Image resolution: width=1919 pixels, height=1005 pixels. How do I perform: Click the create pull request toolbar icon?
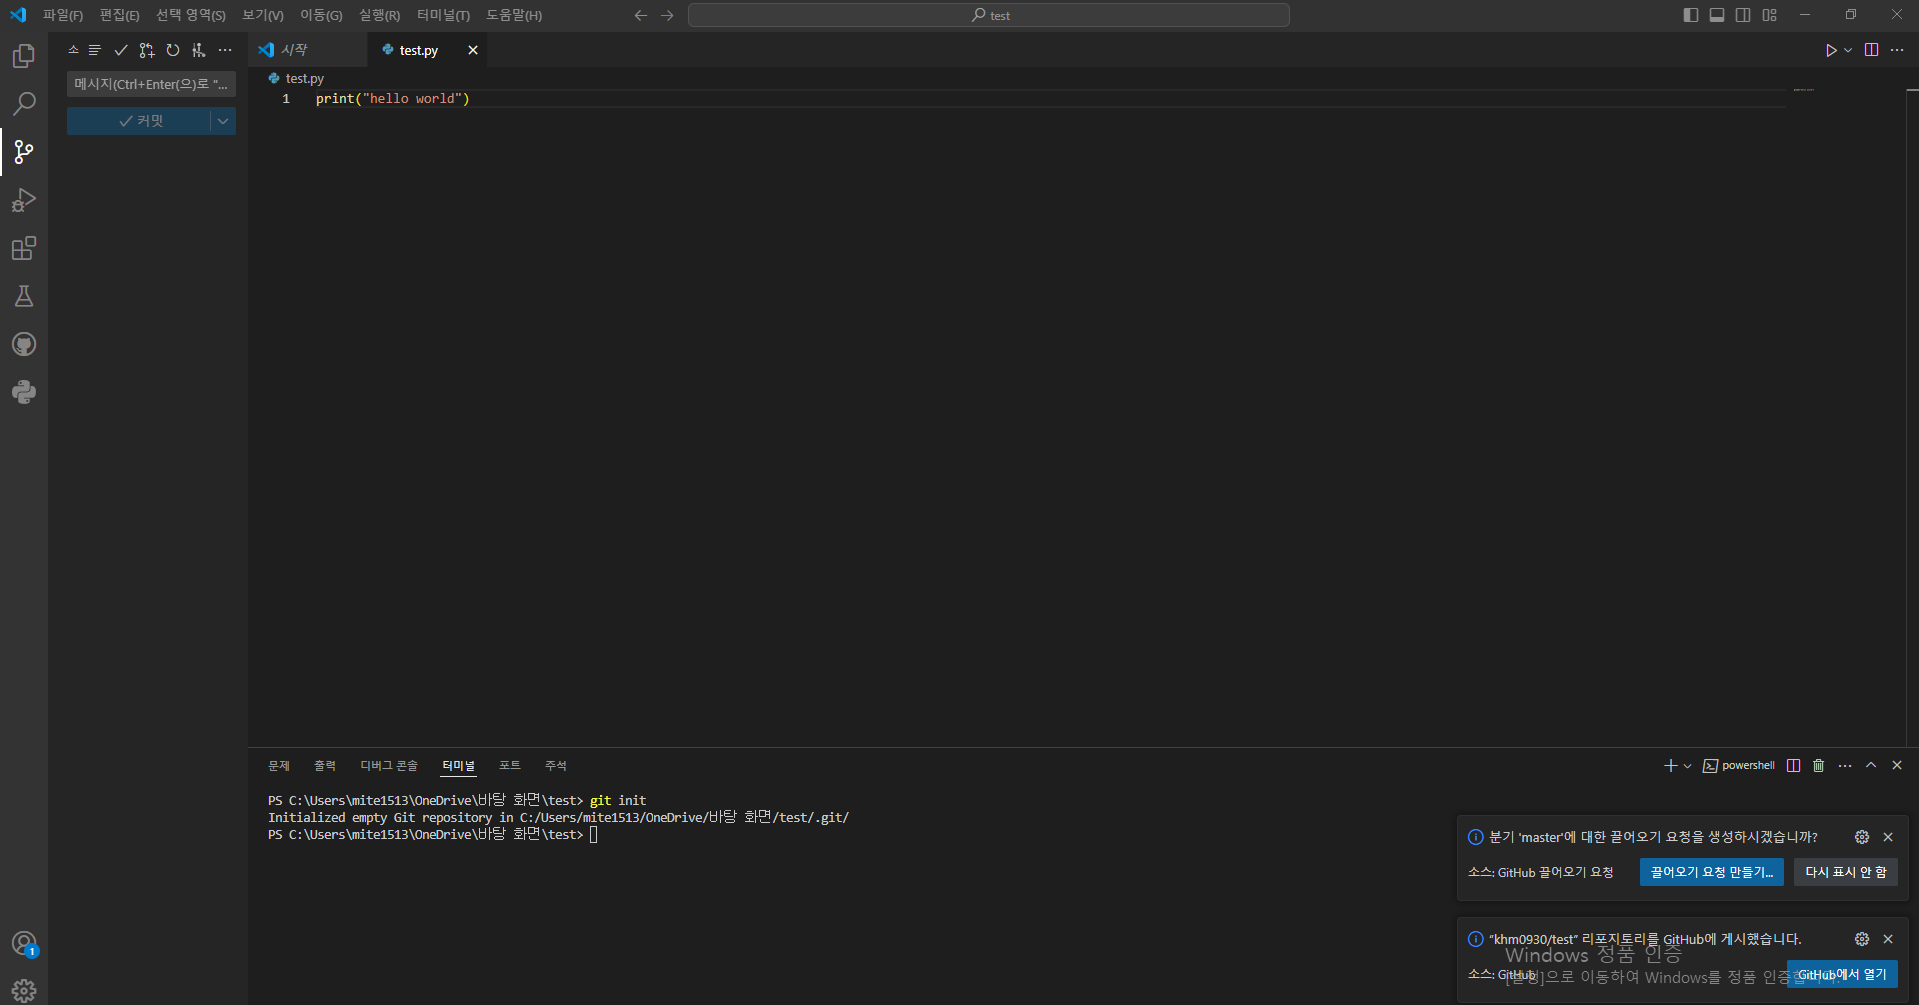pos(147,50)
